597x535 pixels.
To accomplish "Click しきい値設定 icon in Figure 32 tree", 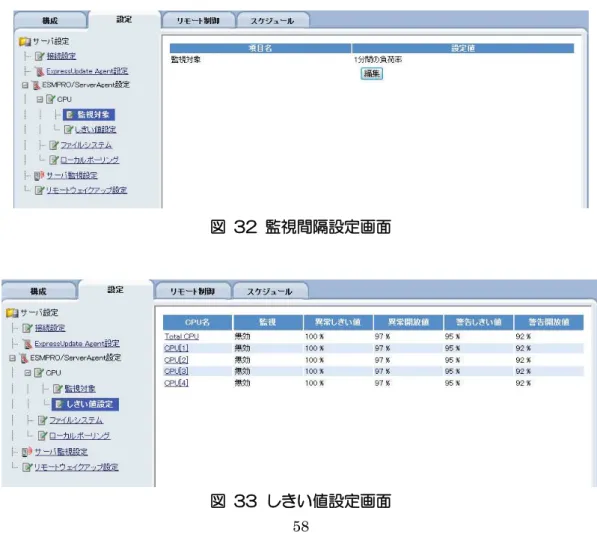I will [x=68, y=129].
